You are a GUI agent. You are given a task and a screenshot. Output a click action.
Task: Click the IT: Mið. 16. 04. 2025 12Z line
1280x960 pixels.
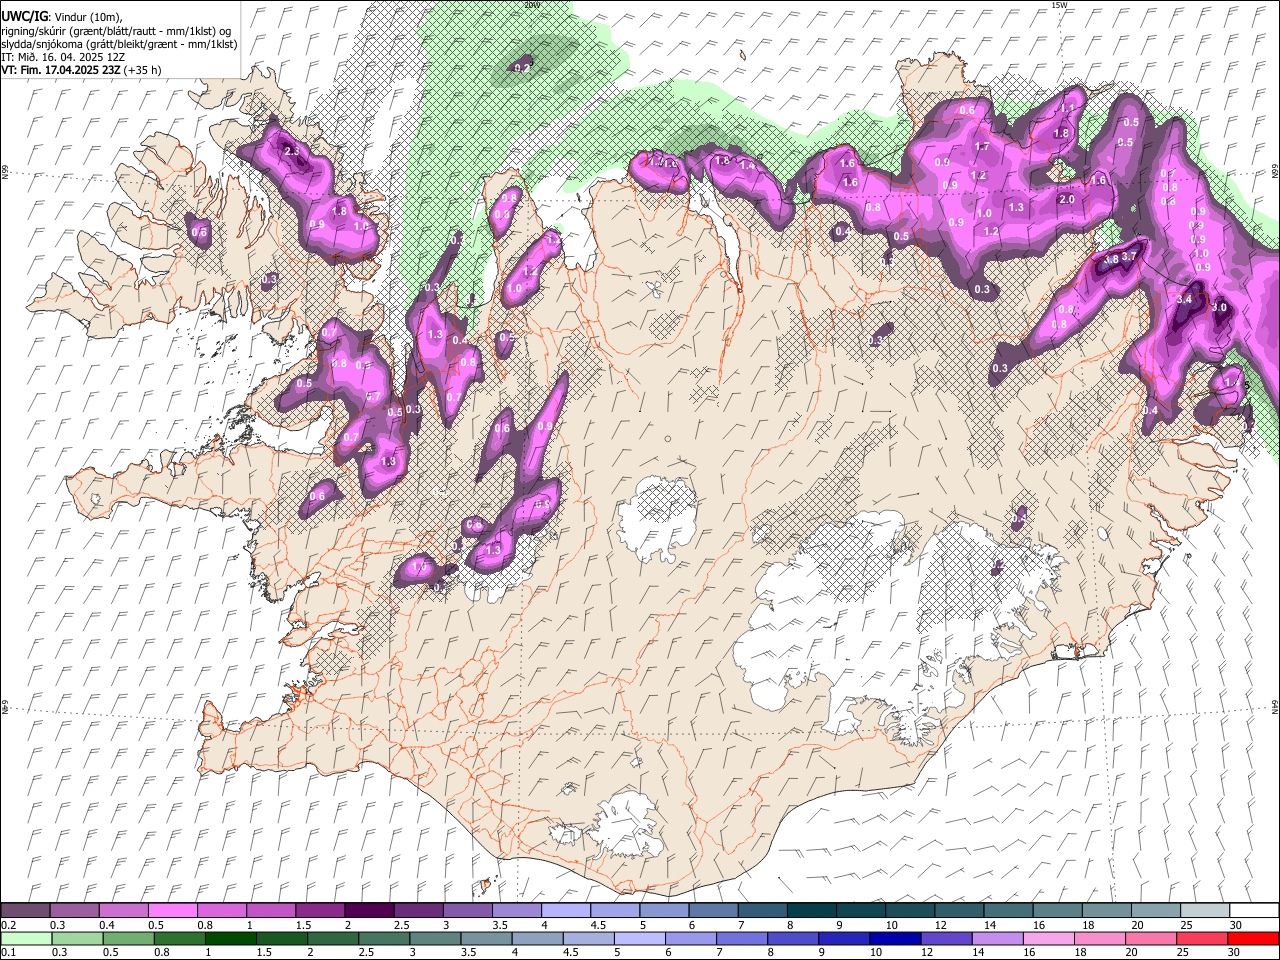[62, 57]
